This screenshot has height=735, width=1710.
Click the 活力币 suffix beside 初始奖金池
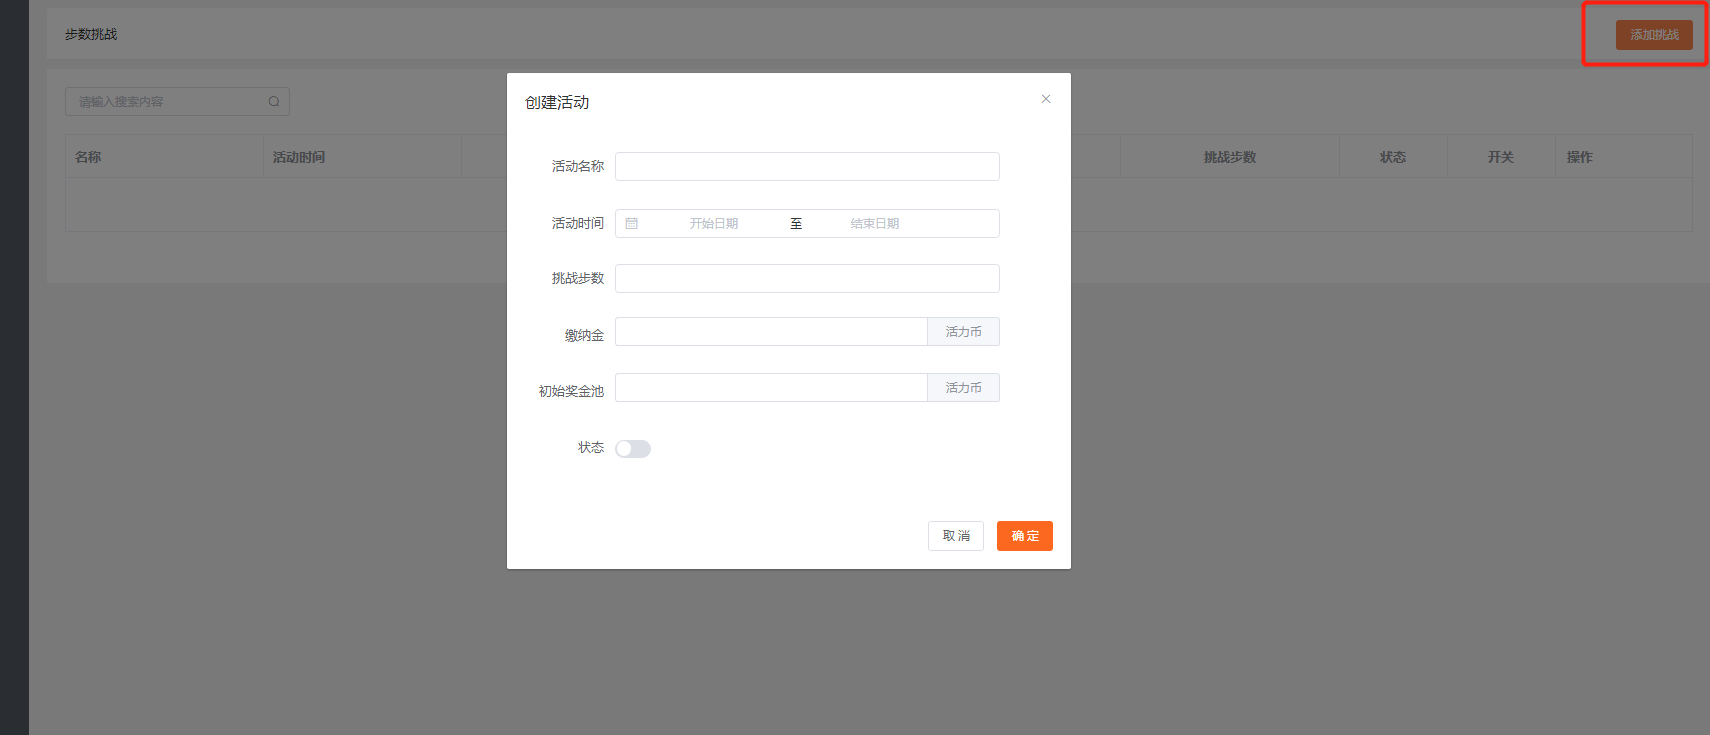pyautogui.click(x=964, y=388)
